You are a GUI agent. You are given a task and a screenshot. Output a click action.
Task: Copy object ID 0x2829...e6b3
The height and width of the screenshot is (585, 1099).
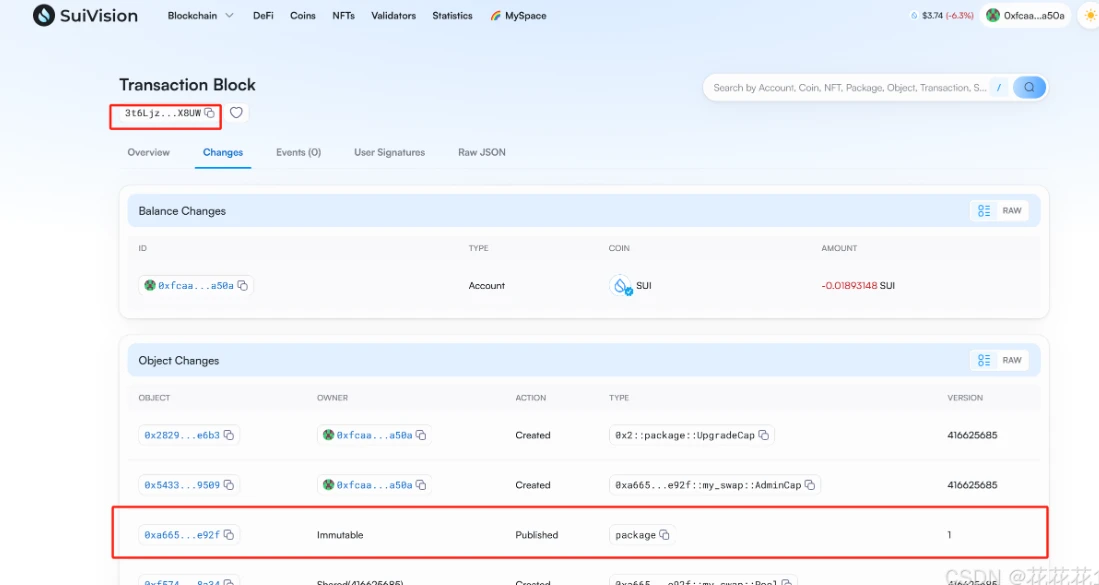coord(229,435)
